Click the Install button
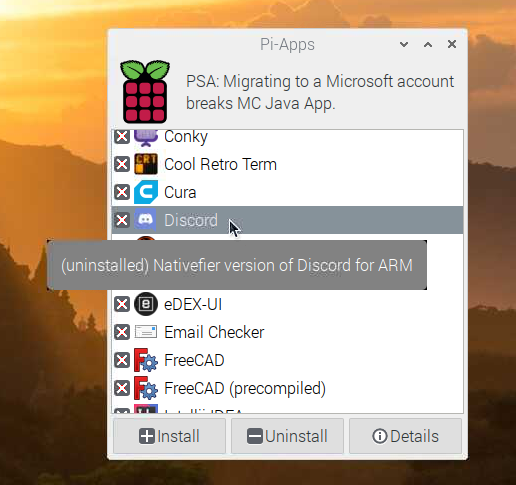Viewport: 516px width, 485px height. 169,436
